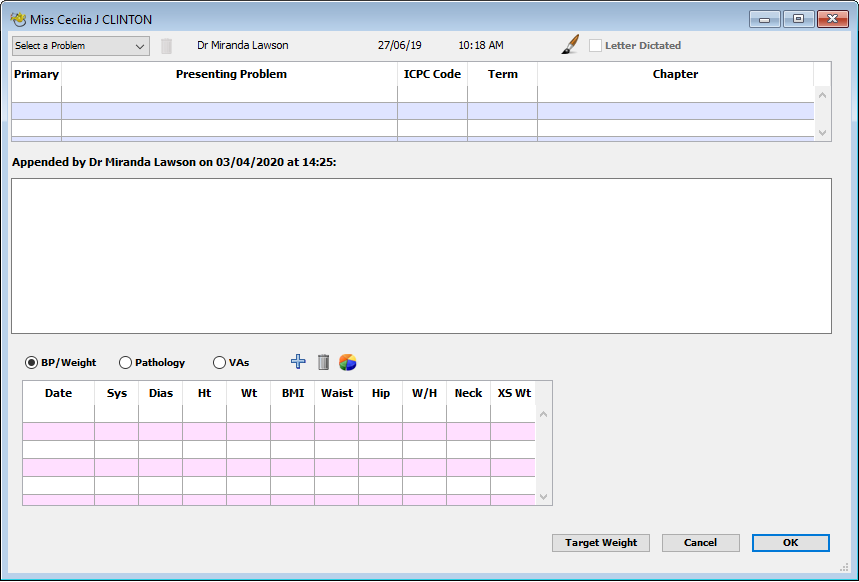Click the note icon beside the problem dropdown

coord(165,44)
